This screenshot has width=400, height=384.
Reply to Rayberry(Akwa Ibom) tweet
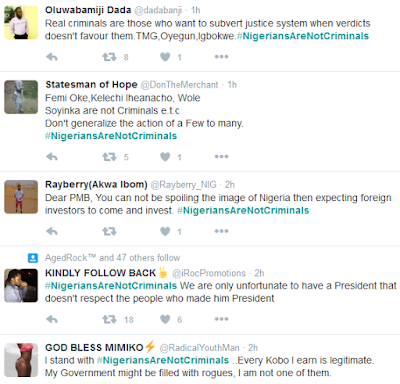52,231
